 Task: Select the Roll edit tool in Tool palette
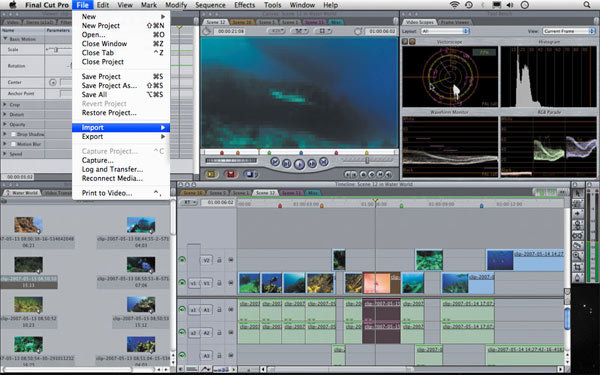click(577, 225)
